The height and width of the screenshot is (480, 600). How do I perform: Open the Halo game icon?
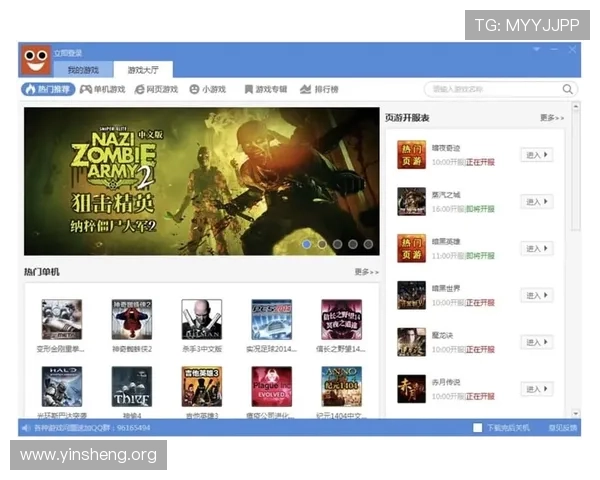point(62,386)
